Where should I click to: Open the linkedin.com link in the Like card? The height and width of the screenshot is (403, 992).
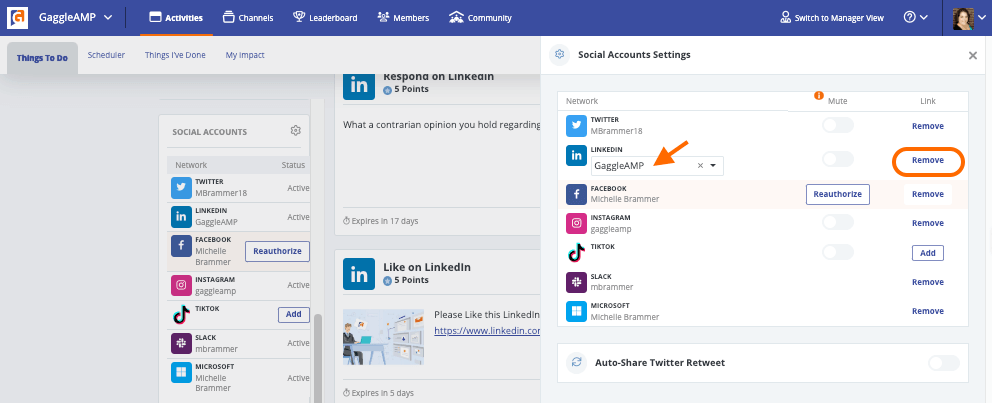(487, 330)
